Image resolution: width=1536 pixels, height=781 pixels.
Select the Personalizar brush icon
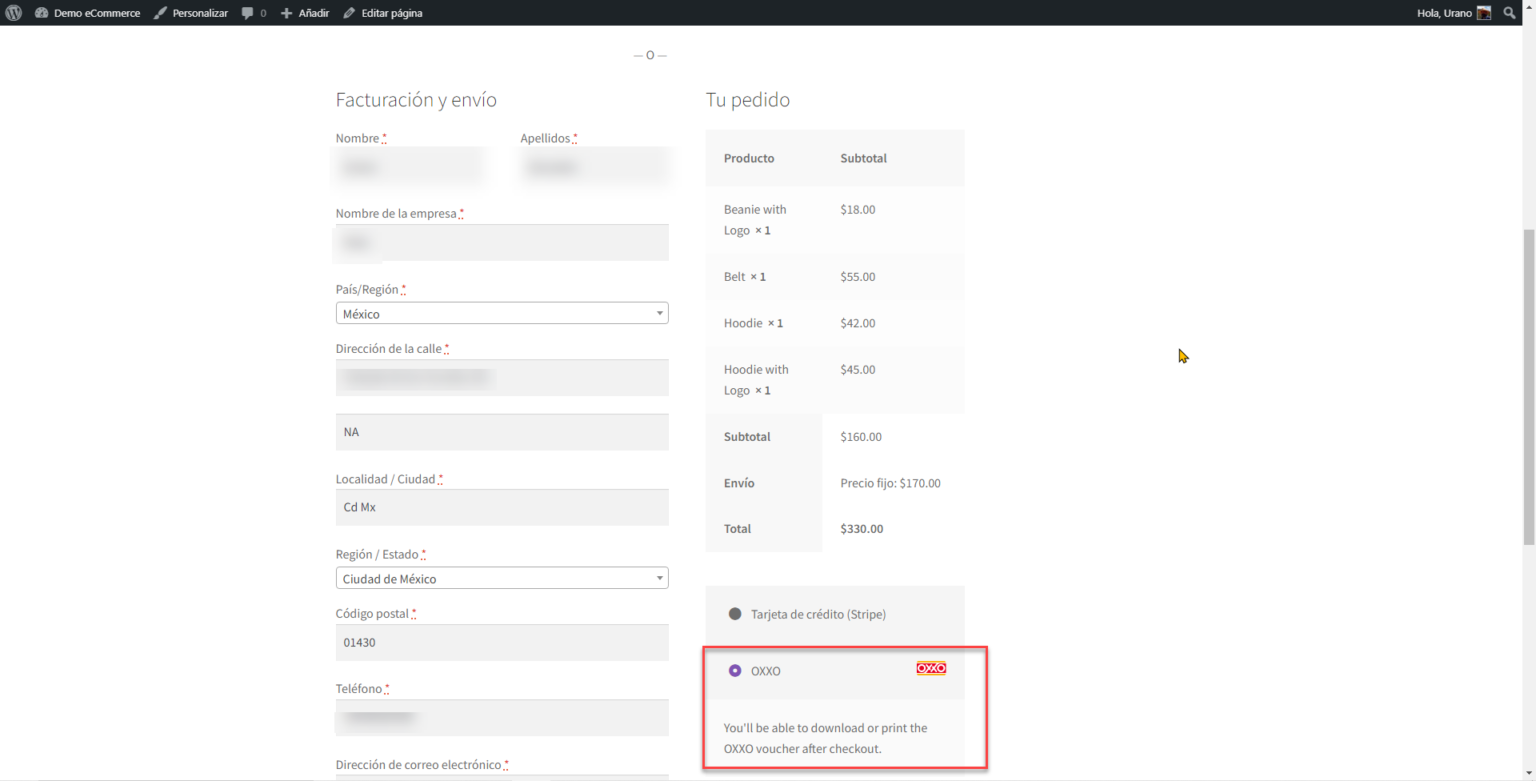click(x=162, y=12)
